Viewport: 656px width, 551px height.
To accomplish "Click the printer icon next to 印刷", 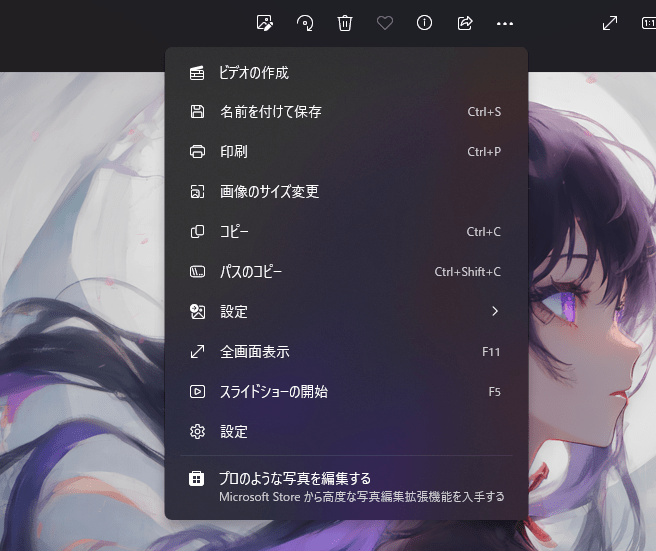I will click(197, 151).
